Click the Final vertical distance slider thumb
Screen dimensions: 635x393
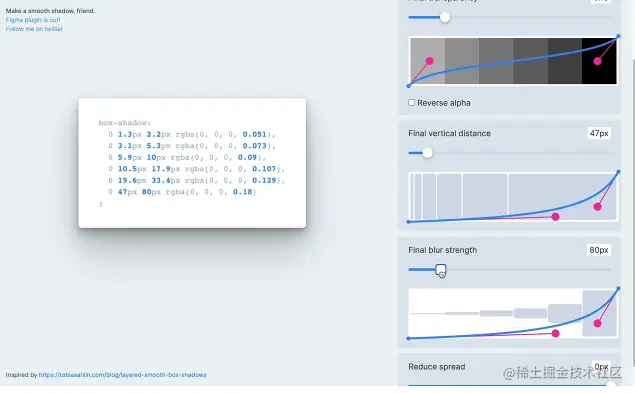click(427, 153)
